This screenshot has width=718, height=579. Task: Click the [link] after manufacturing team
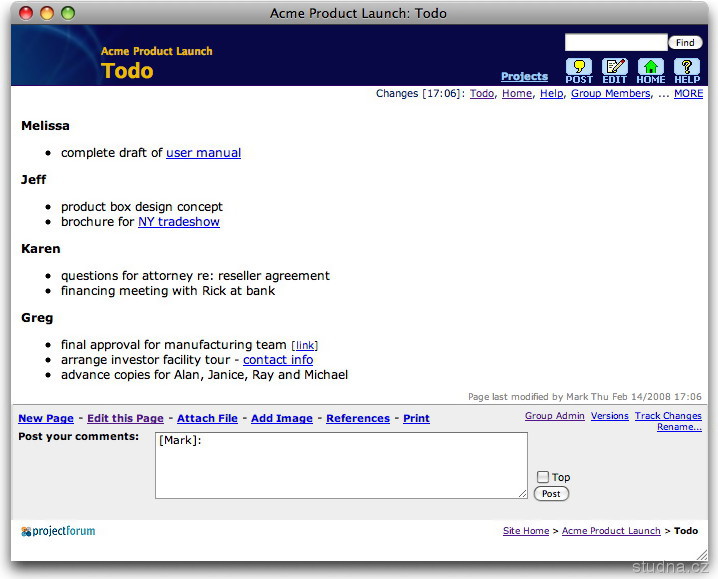(x=305, y=345)
